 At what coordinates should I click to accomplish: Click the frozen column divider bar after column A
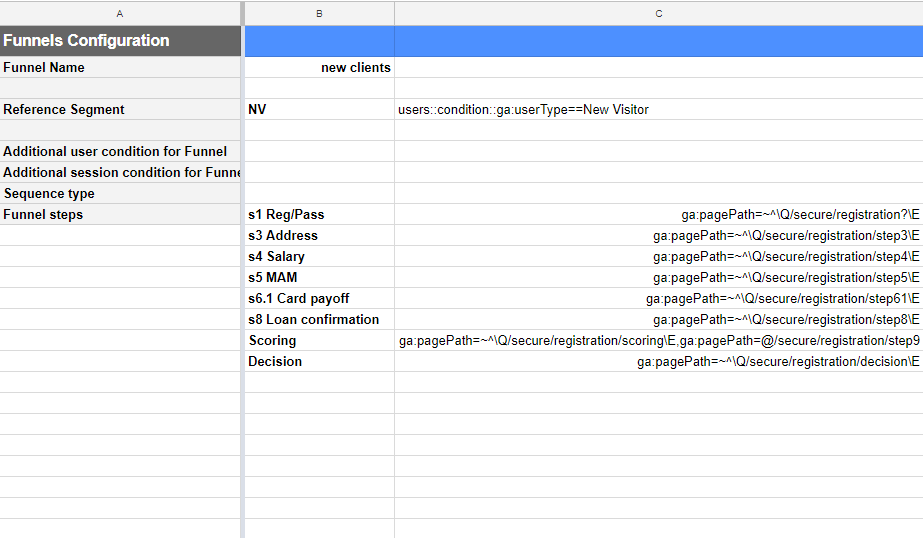243,269
